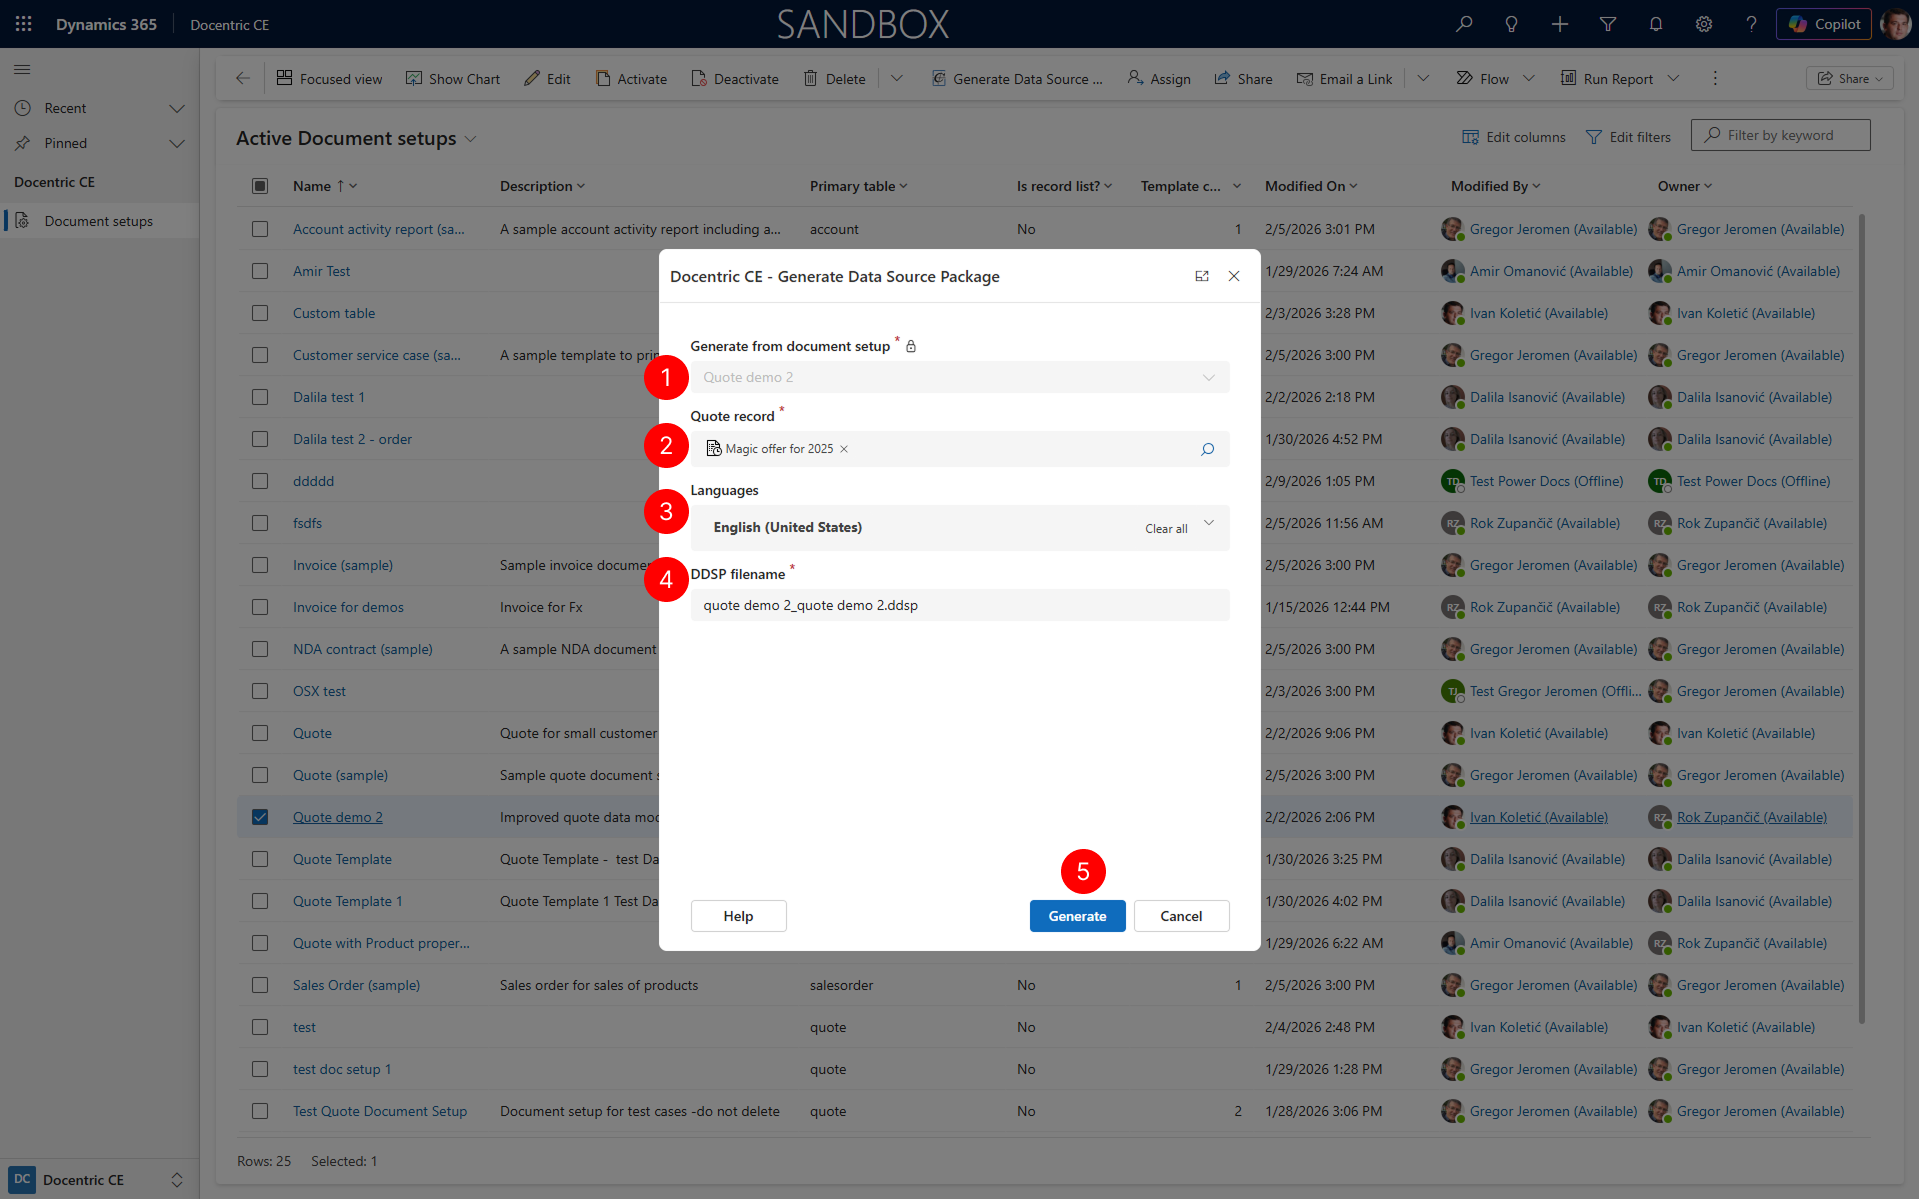Open the lightbulb assistant icon

point(1512,24)
